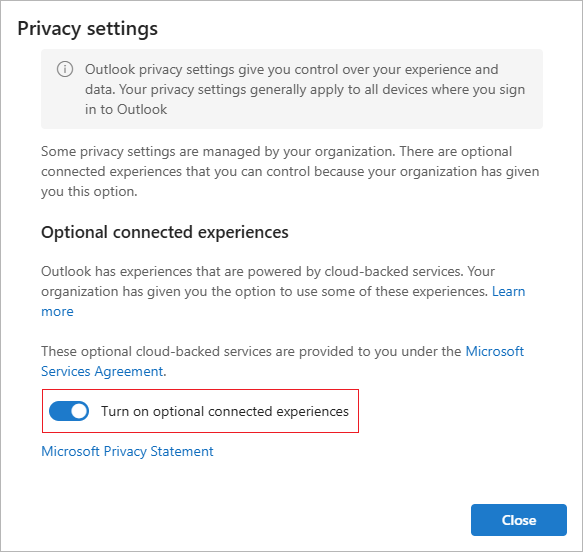Viewport: 583px width, 552px height.
Task: Click 'you this option.' paragraph ending text
Action: click(89, 192)
